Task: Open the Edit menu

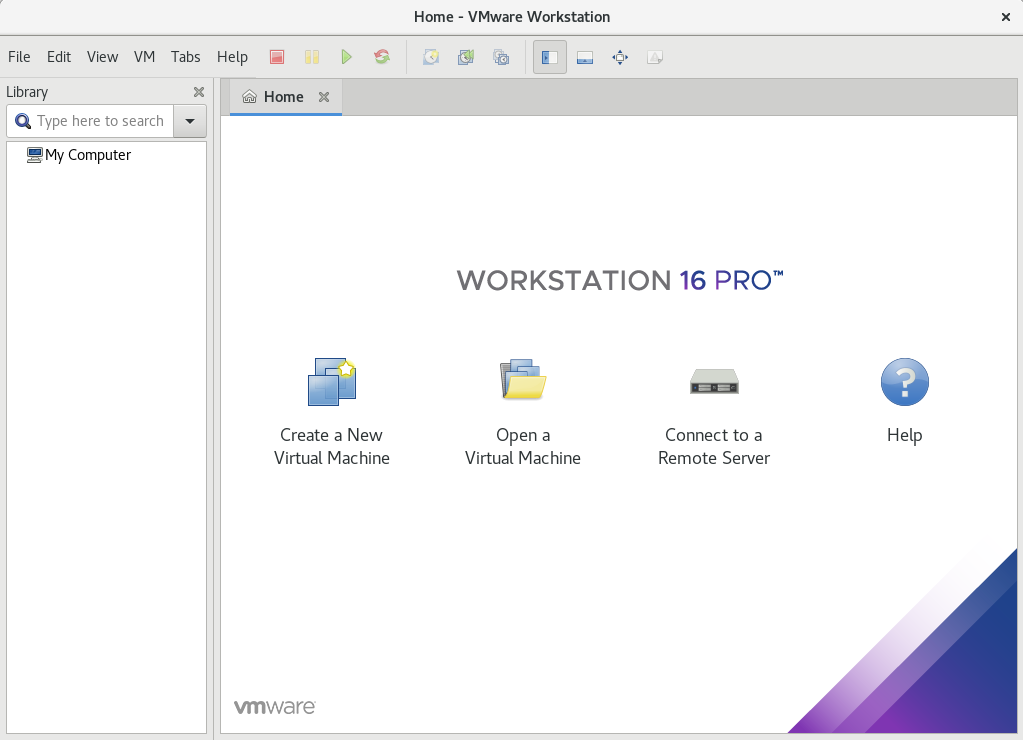Action: 59,57
